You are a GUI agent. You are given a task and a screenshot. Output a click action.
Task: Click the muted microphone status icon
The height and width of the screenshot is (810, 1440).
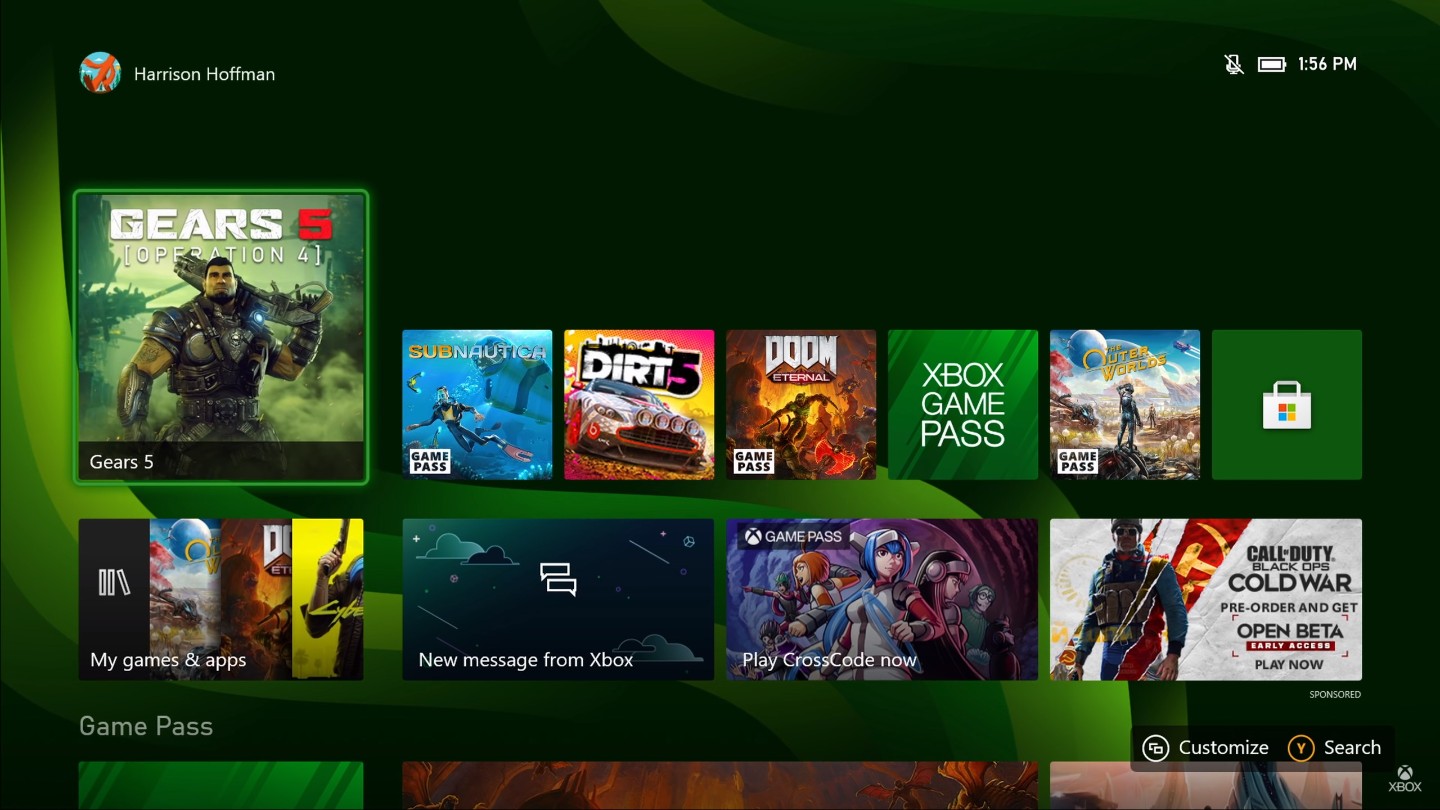pyautogui.click(x=1234, y=64)
